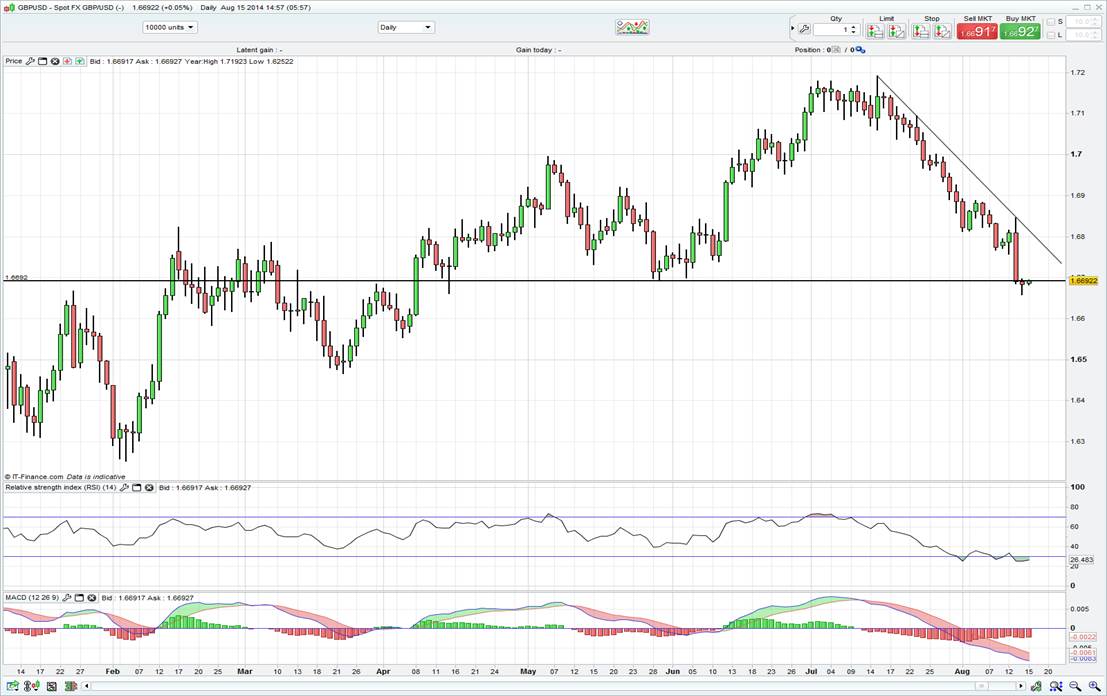Image resolution: width=1107 pixels, height=696 pixels.
Task: Close the Price panel
Action: (55, 61)
